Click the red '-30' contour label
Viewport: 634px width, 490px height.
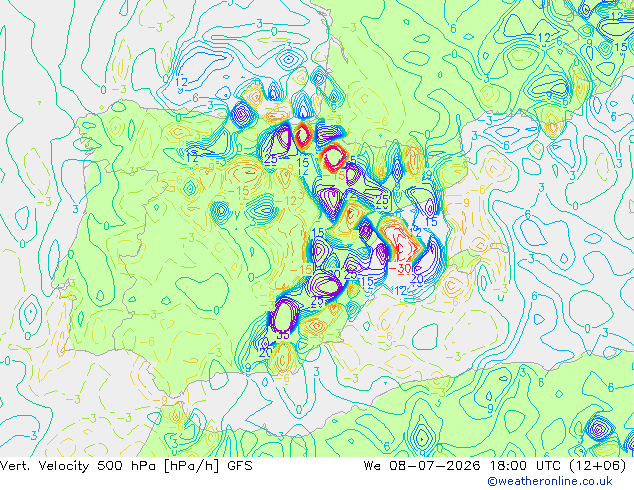pyautogui.click(x=399, y=268)
